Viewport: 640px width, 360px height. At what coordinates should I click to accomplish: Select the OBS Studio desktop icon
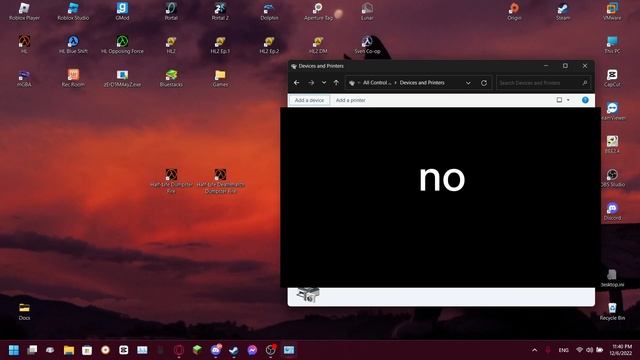coord(612,178)
